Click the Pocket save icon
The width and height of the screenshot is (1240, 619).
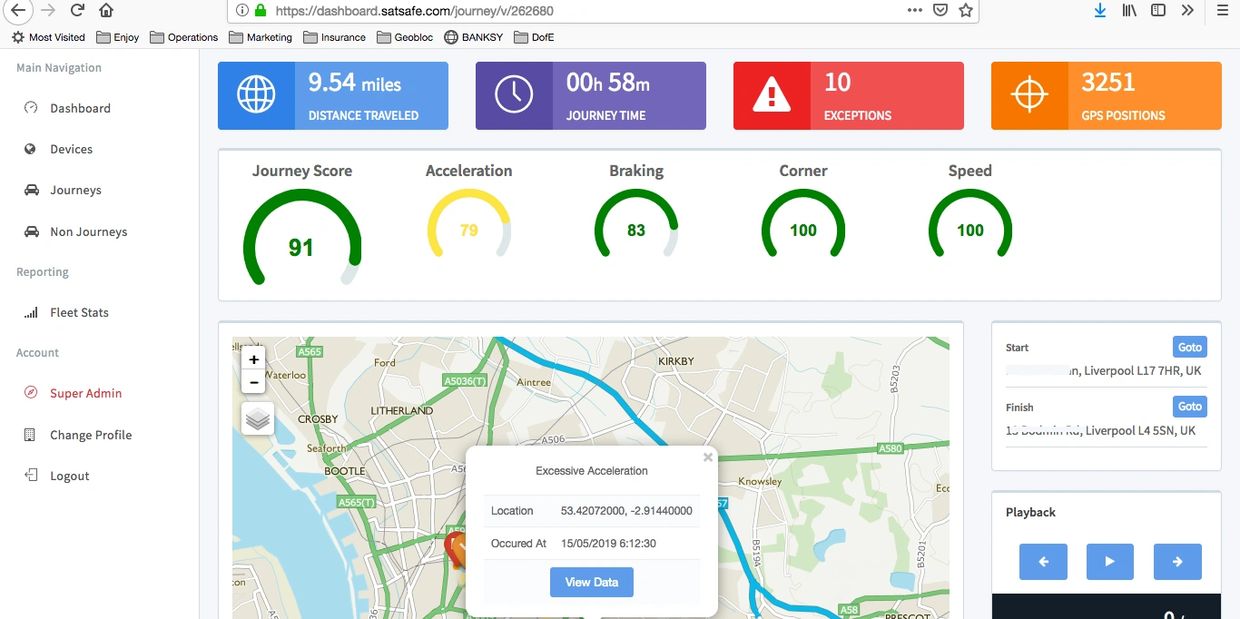point(940,11)
